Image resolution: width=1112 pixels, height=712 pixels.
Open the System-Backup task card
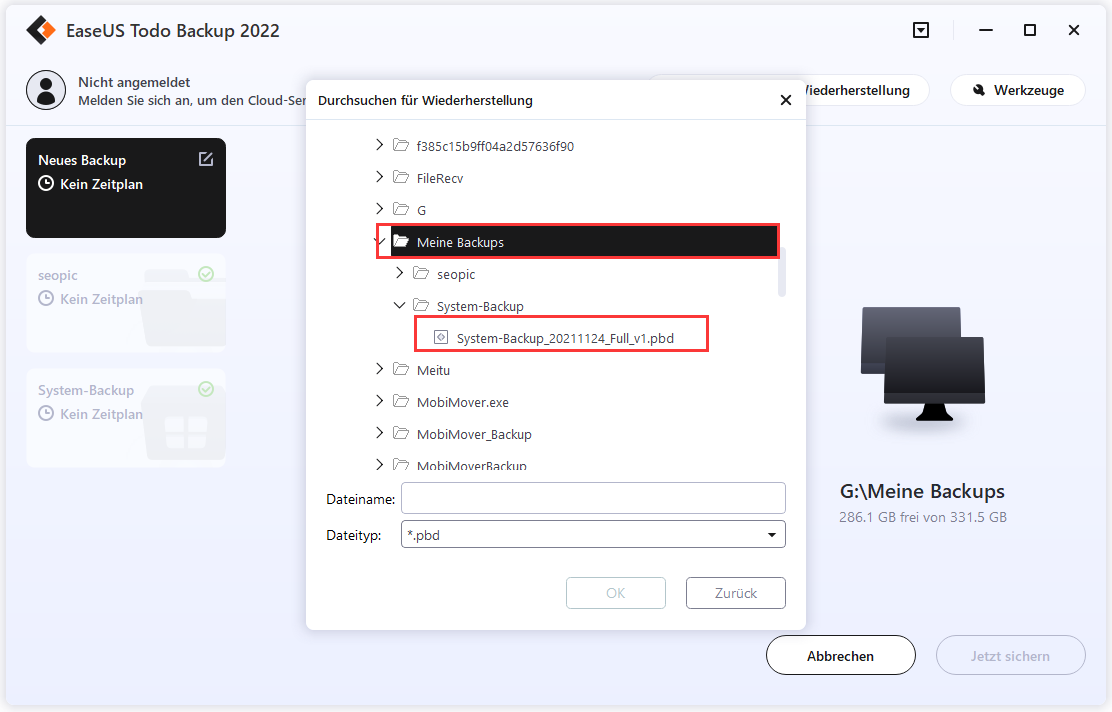click(126, 418)
